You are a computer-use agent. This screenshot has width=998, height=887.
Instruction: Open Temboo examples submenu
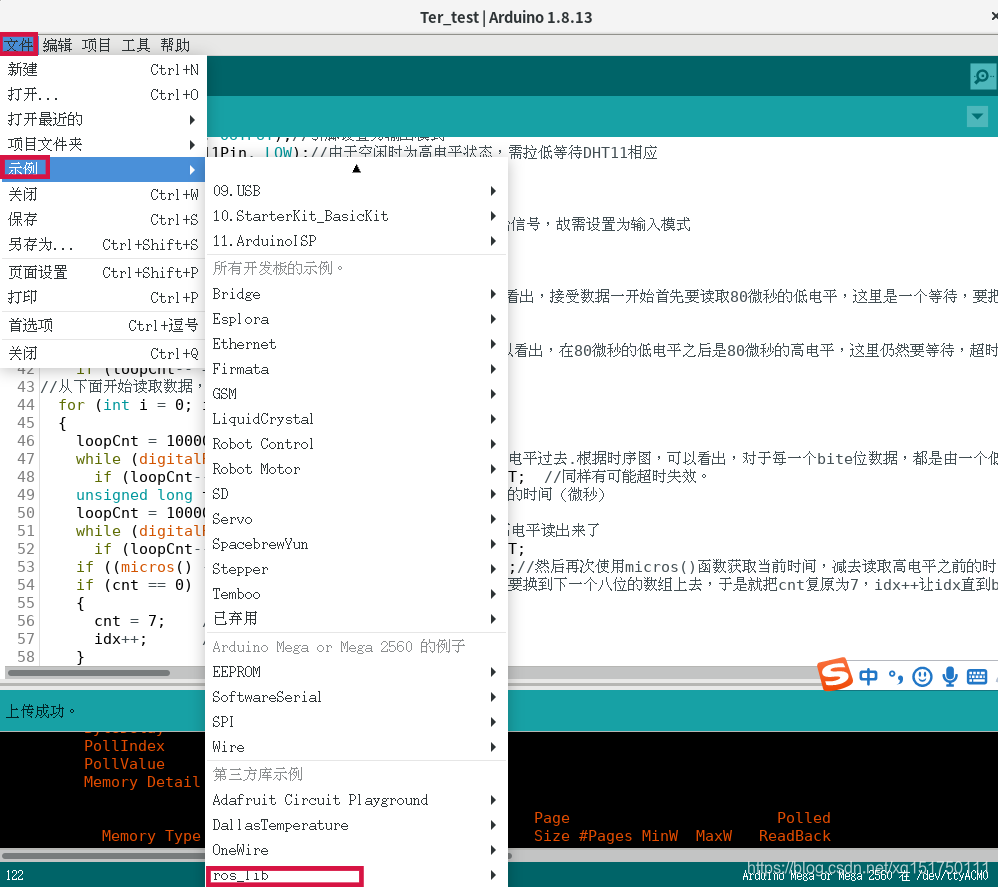(x=356, y=594)
